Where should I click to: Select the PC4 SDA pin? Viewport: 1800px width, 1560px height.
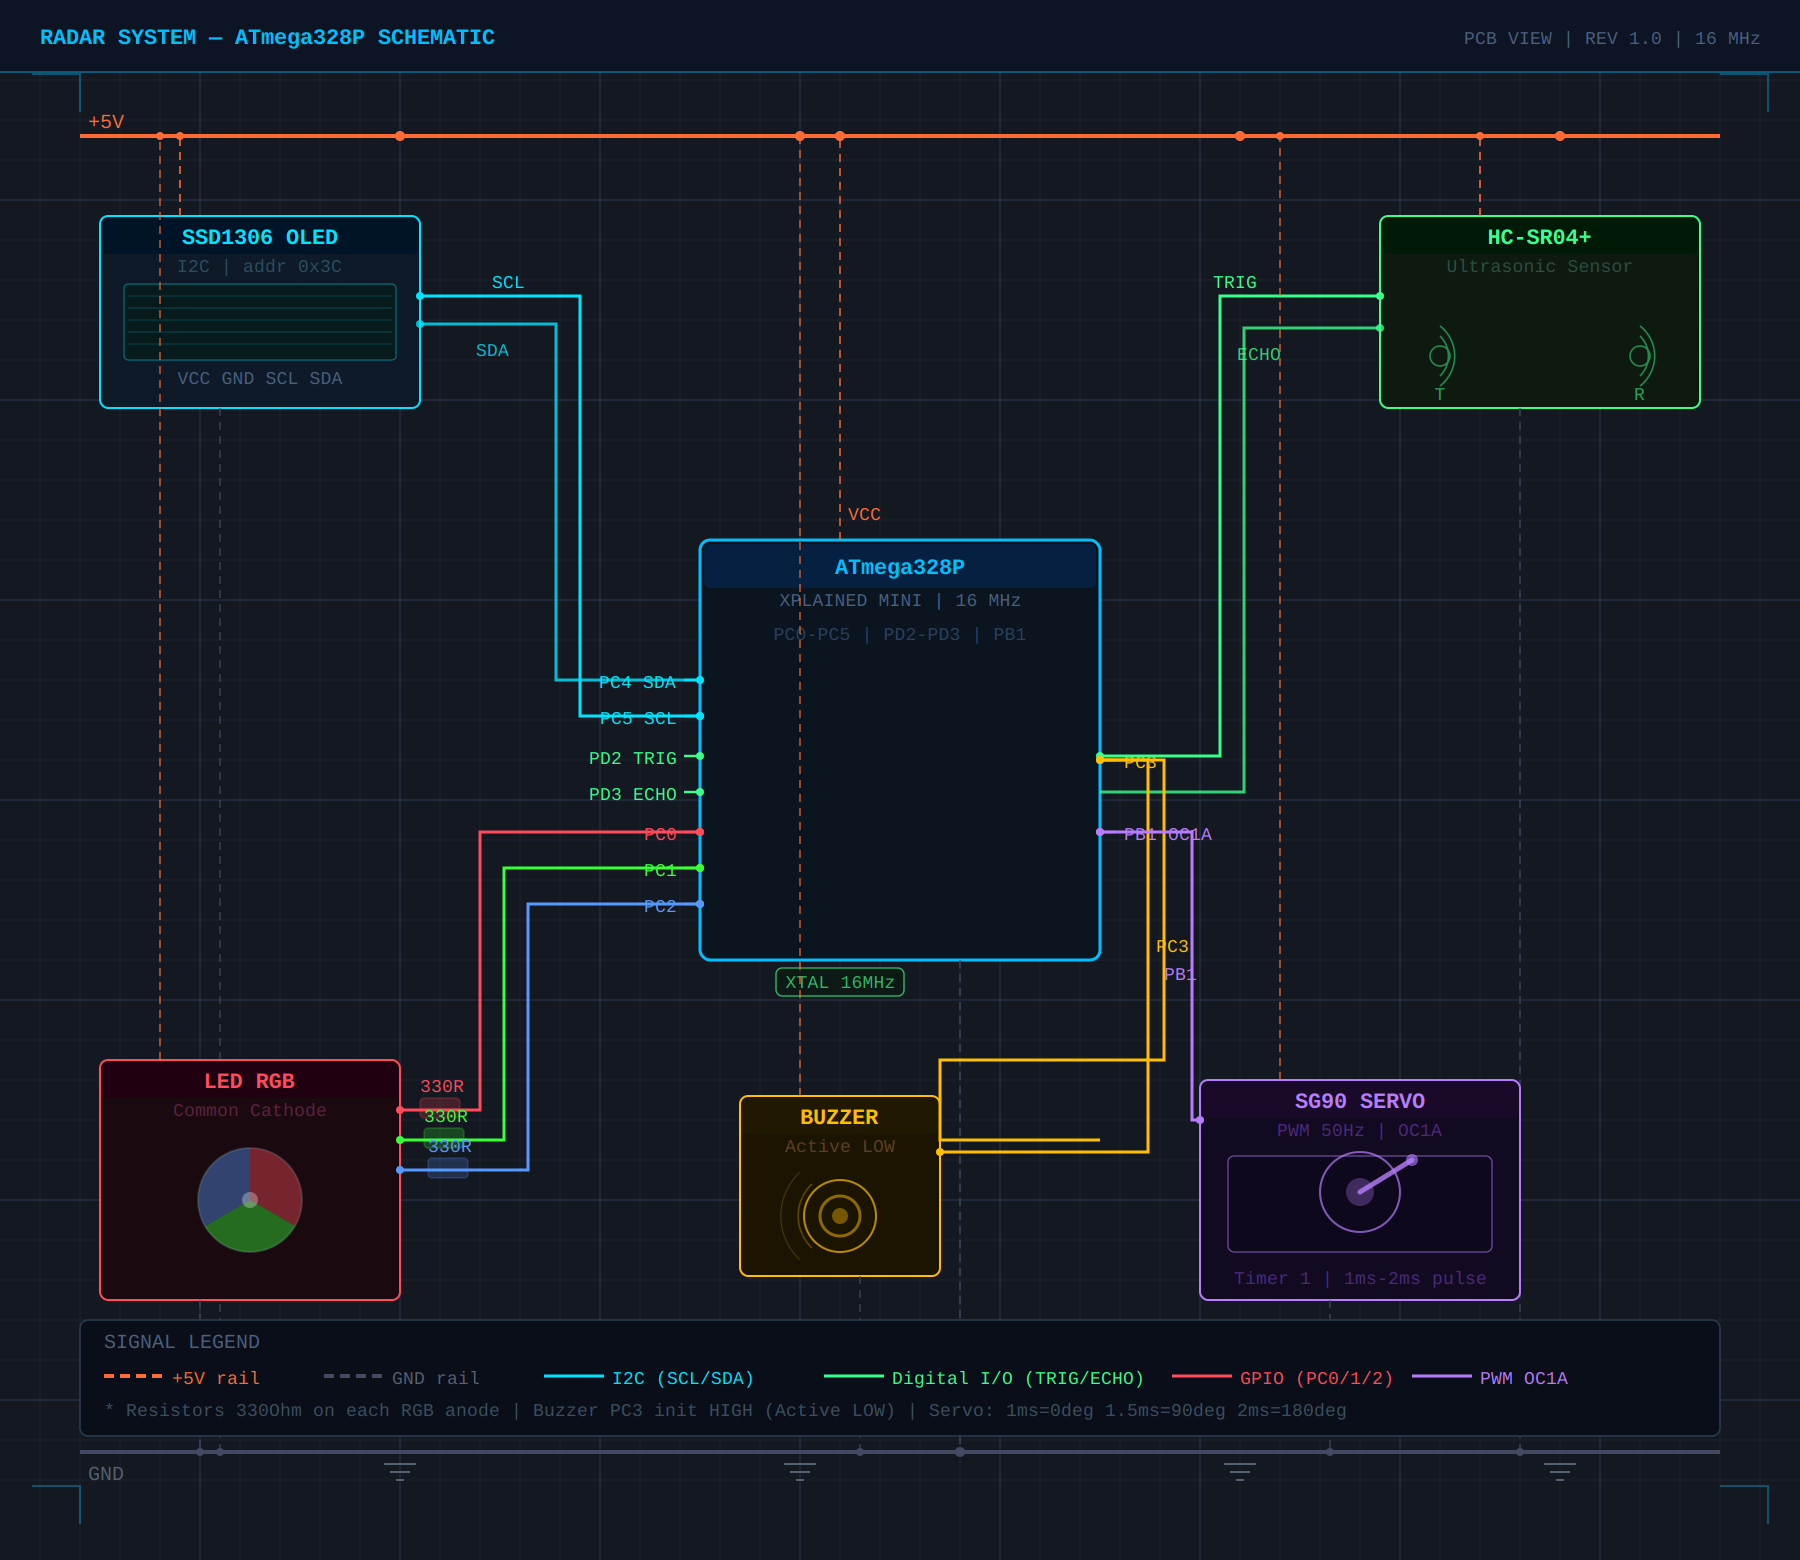click(637, 682)
